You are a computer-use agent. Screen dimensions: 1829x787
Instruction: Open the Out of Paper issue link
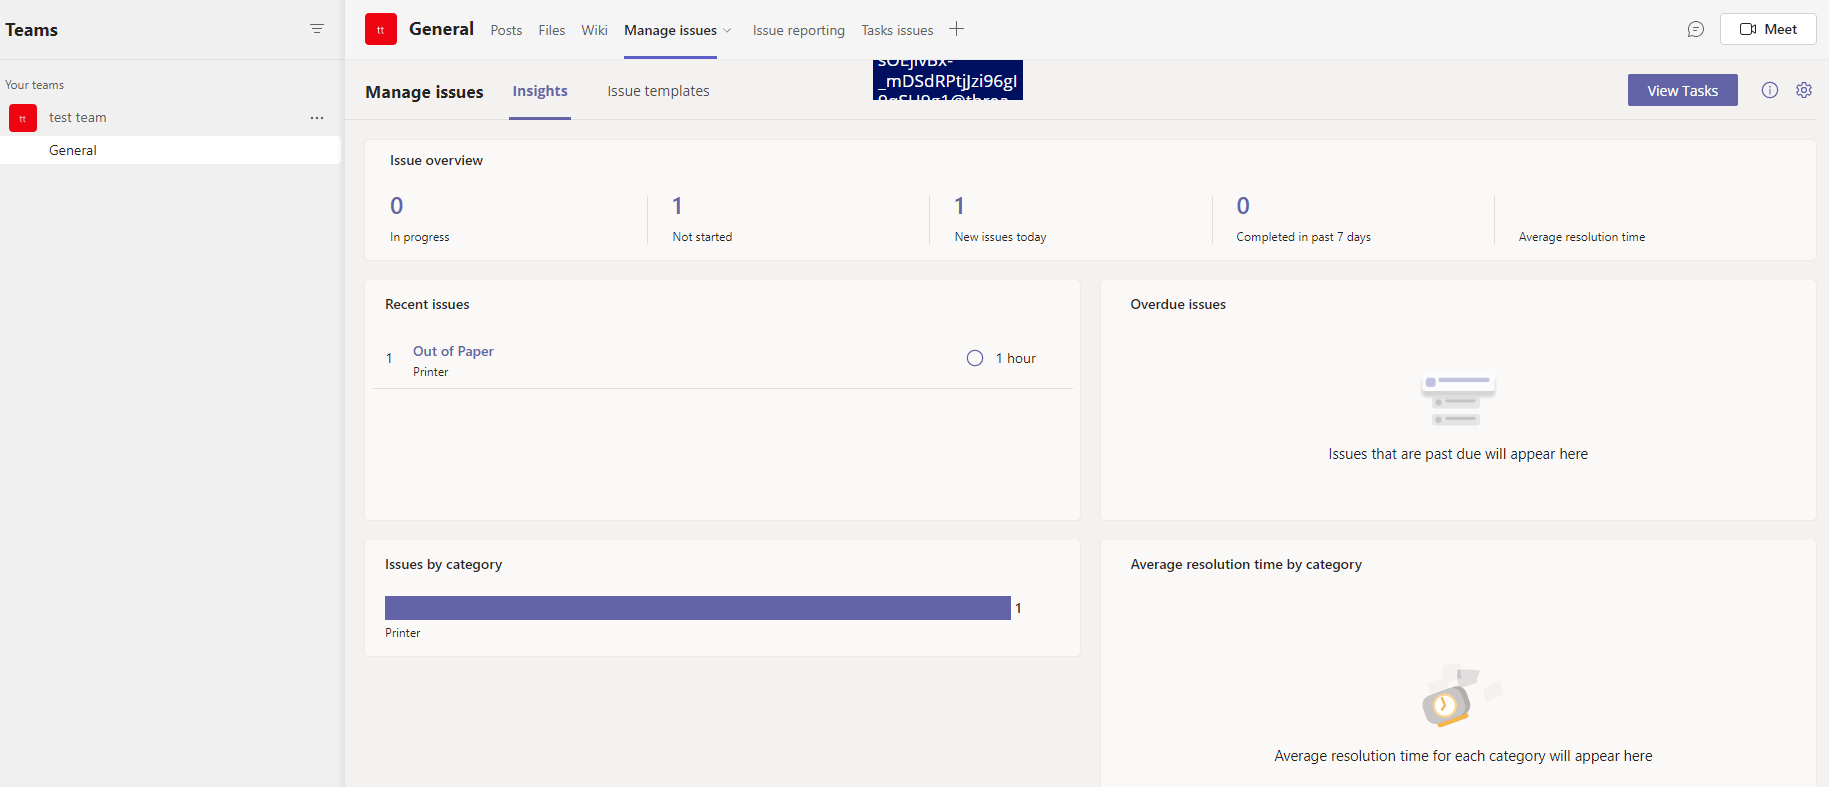click(453, 351)
